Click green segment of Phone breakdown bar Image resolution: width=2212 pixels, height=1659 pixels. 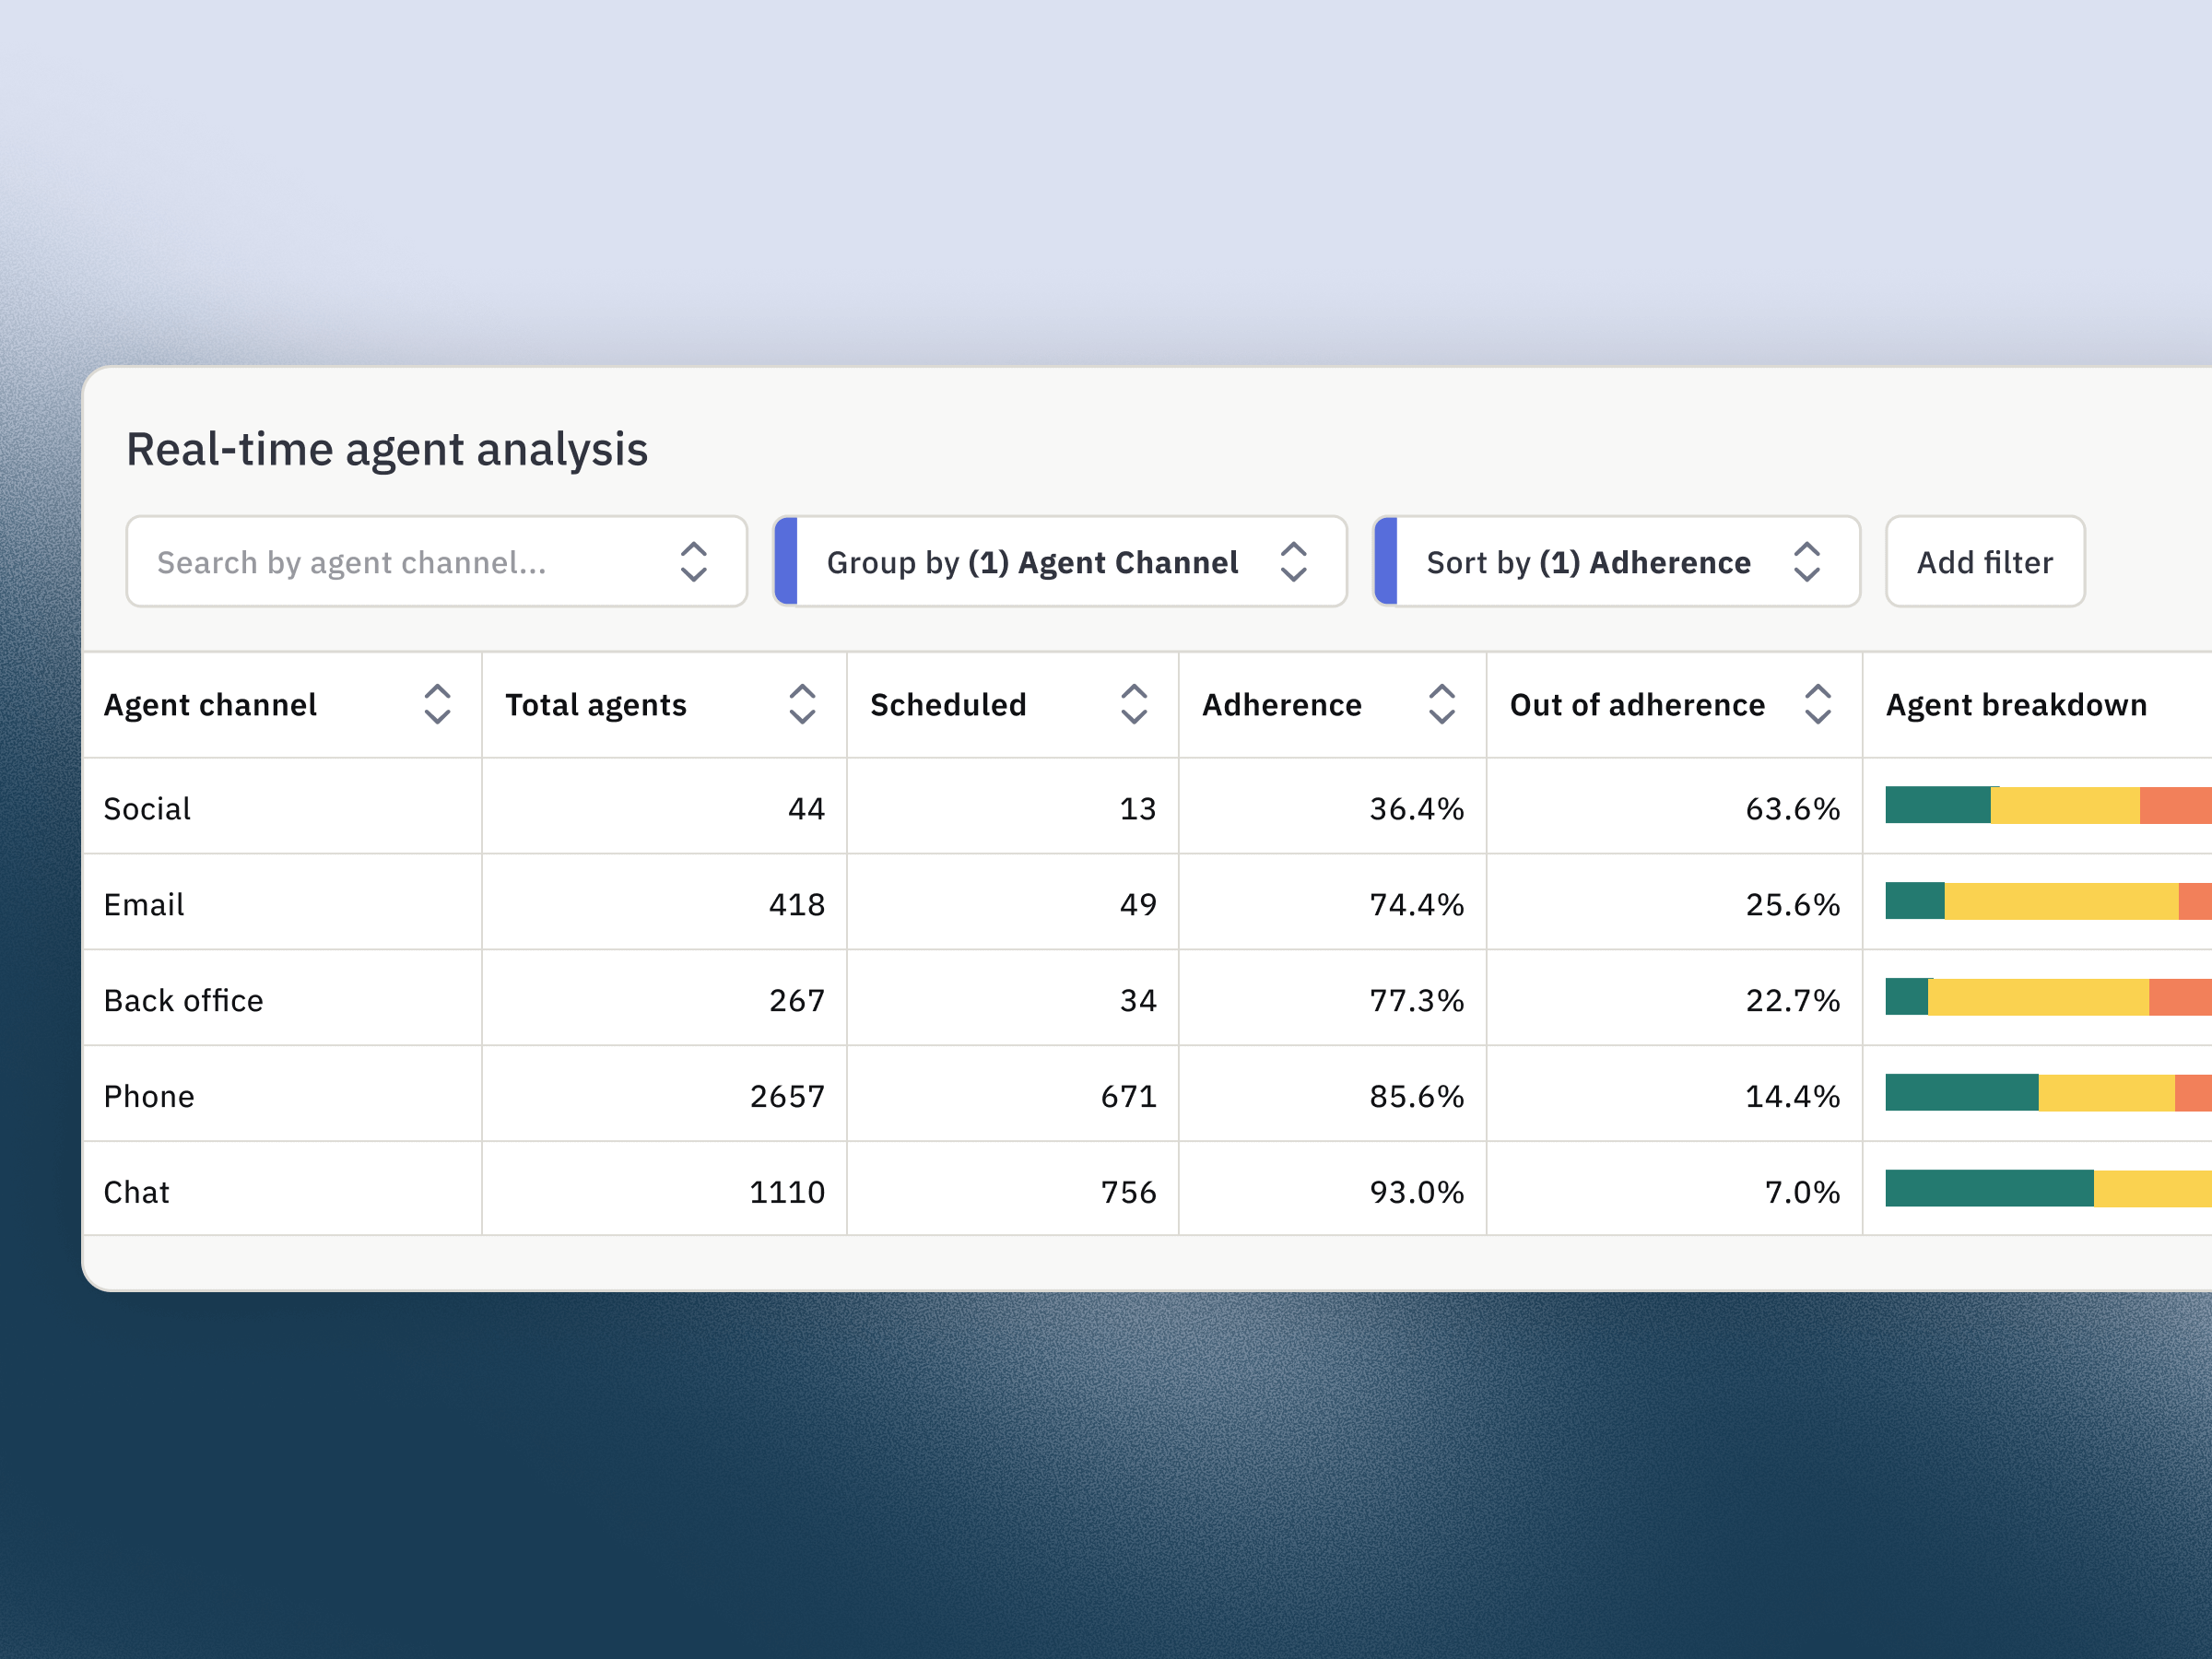click(1960, 1092)
